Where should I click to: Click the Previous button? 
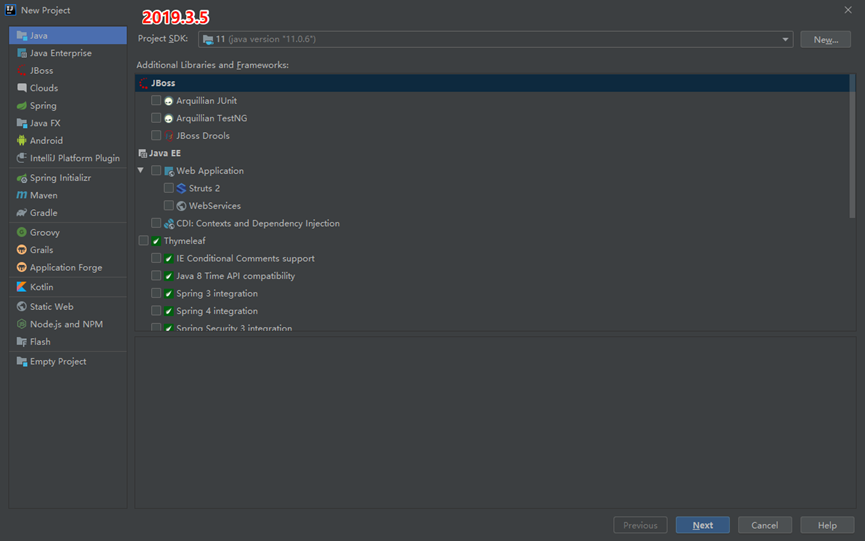pyautogui.click(x=640, y=525)
